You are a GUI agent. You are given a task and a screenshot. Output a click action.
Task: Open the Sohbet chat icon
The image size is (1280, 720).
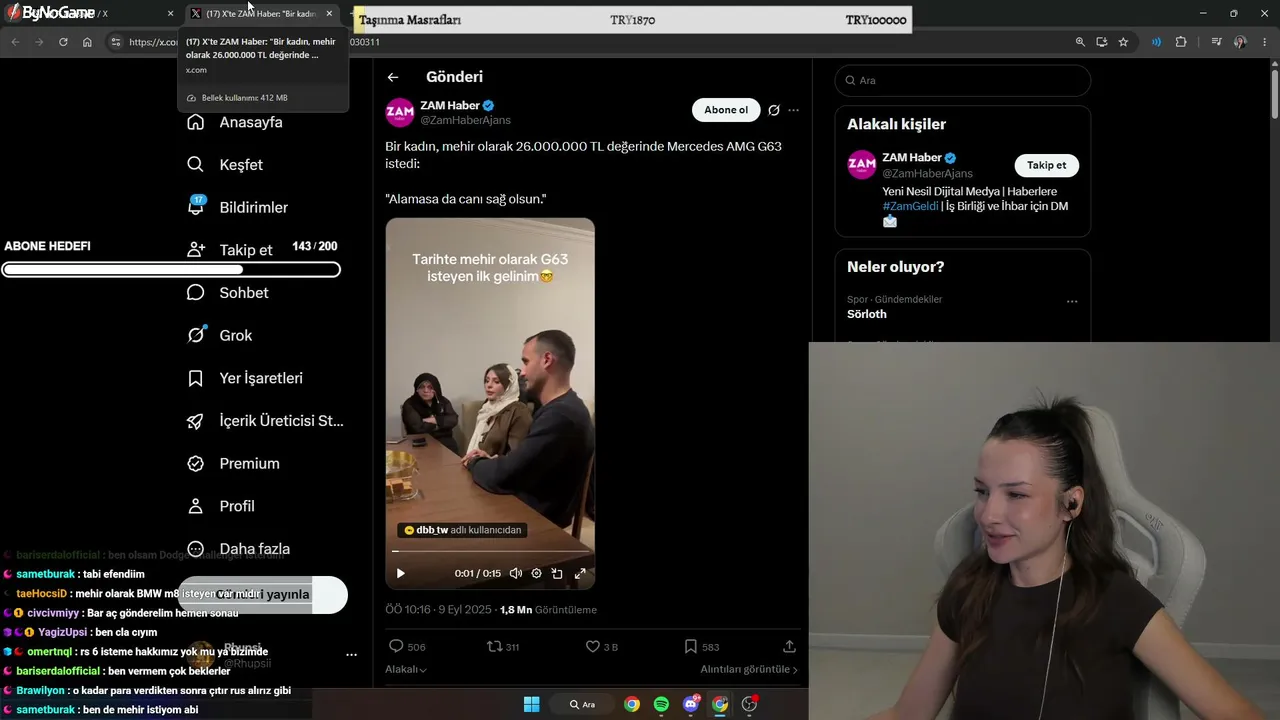click(196, 292)
